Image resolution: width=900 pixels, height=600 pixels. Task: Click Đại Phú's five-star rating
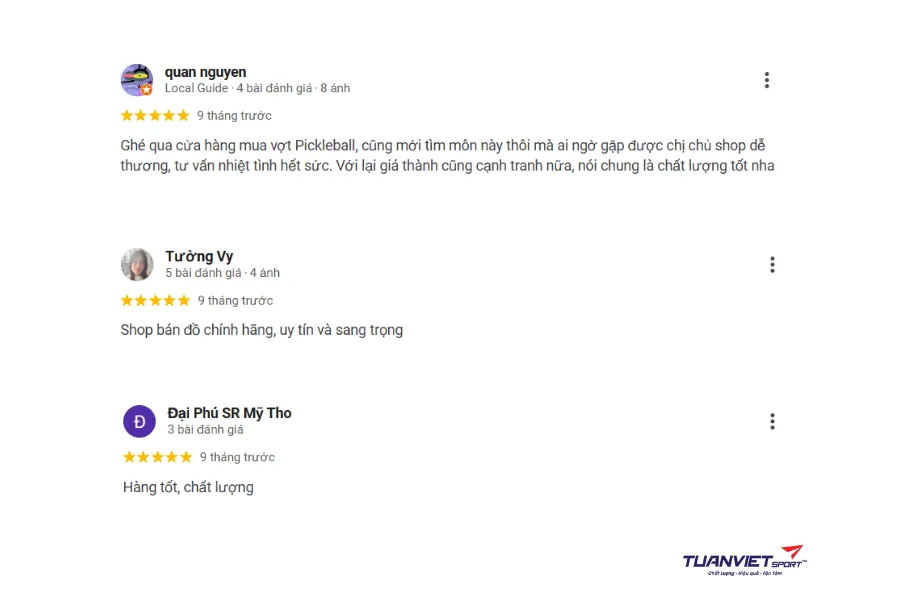[157, 457]
